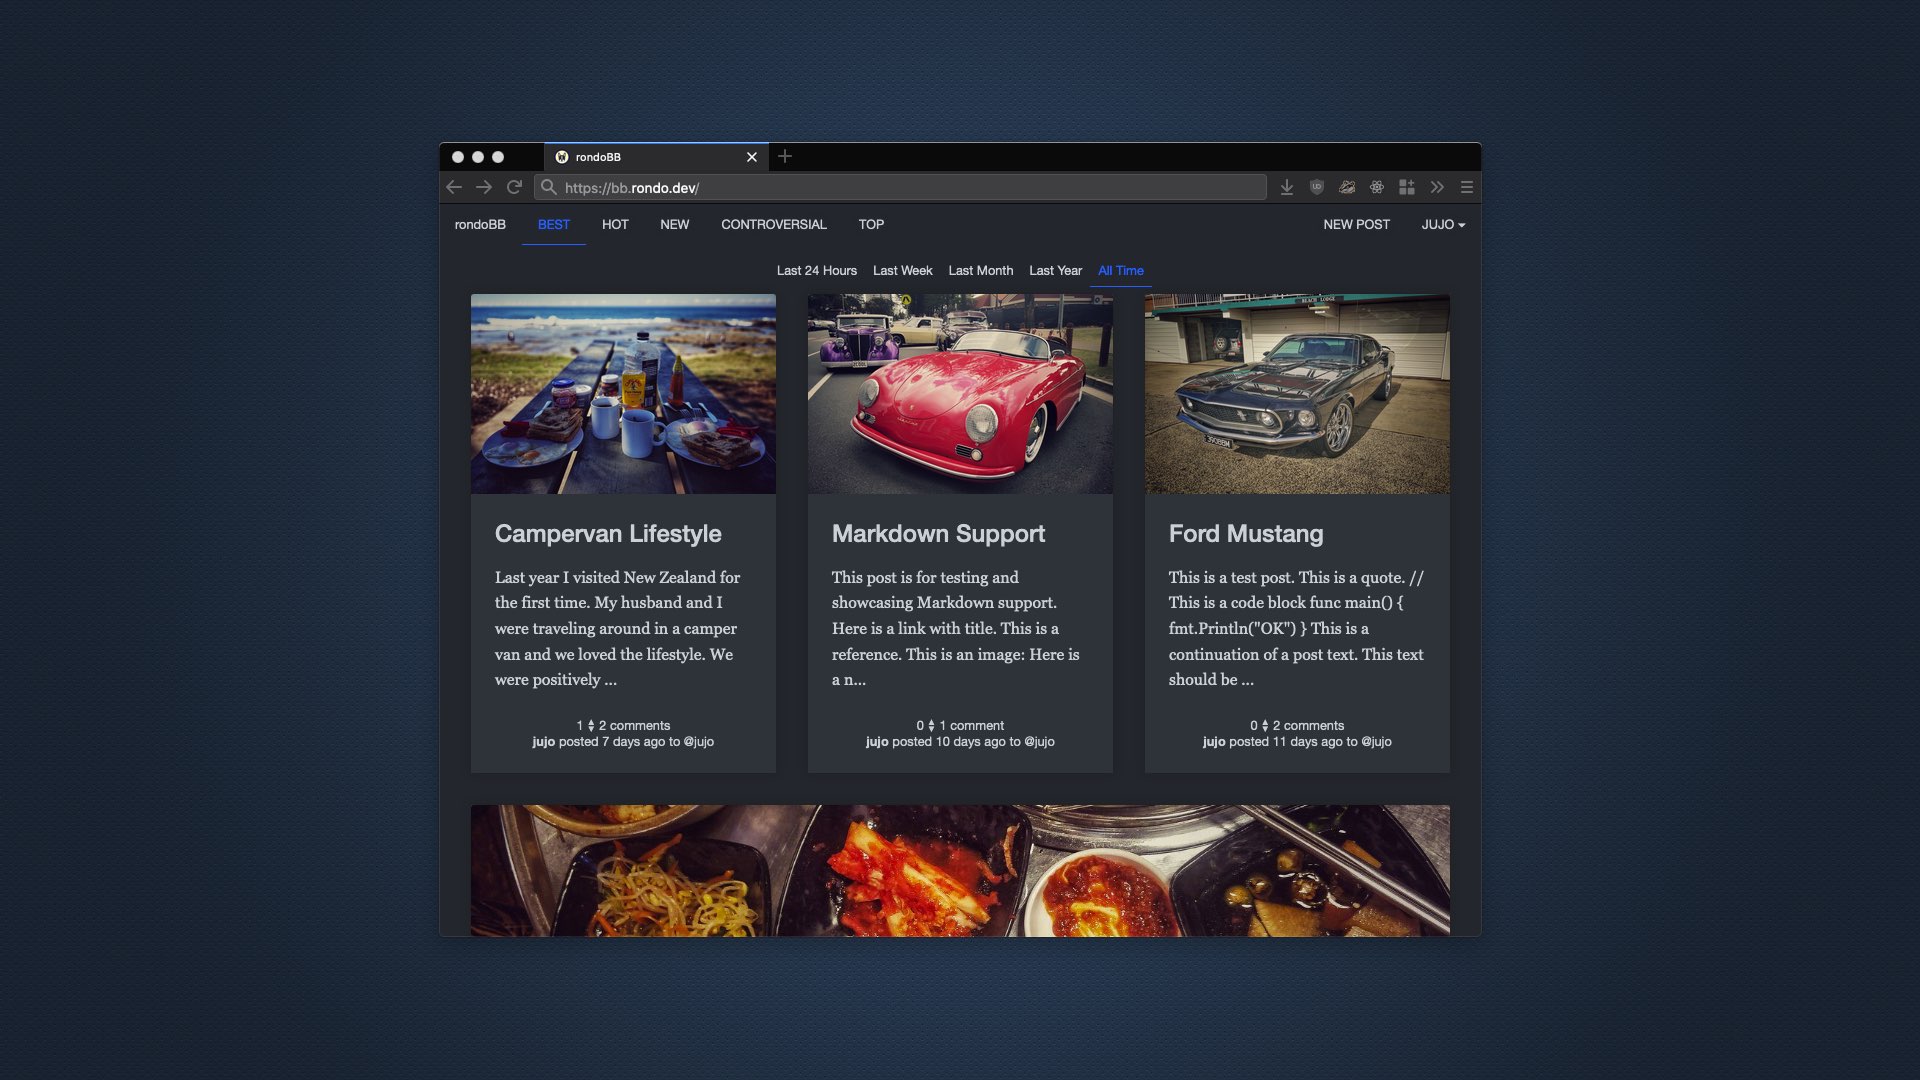Open the Korean food dishes banner image

[x=960, y=870]
